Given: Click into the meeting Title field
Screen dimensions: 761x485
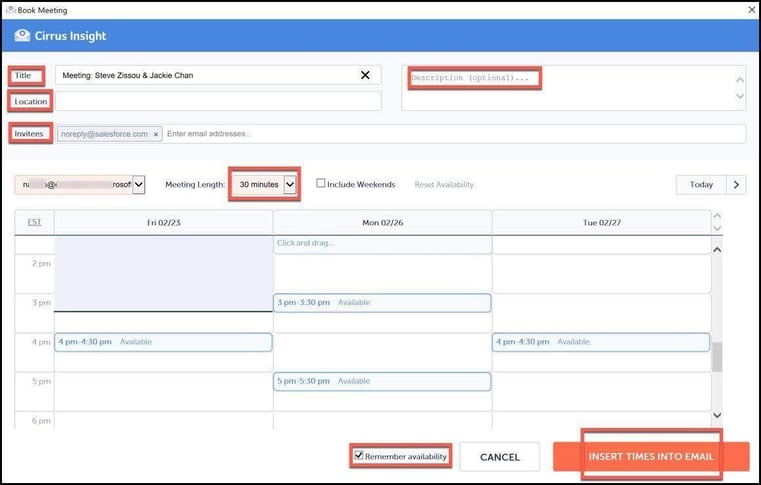Looking at the screenshot, I should pyautogui.click(x=218, y=75).
